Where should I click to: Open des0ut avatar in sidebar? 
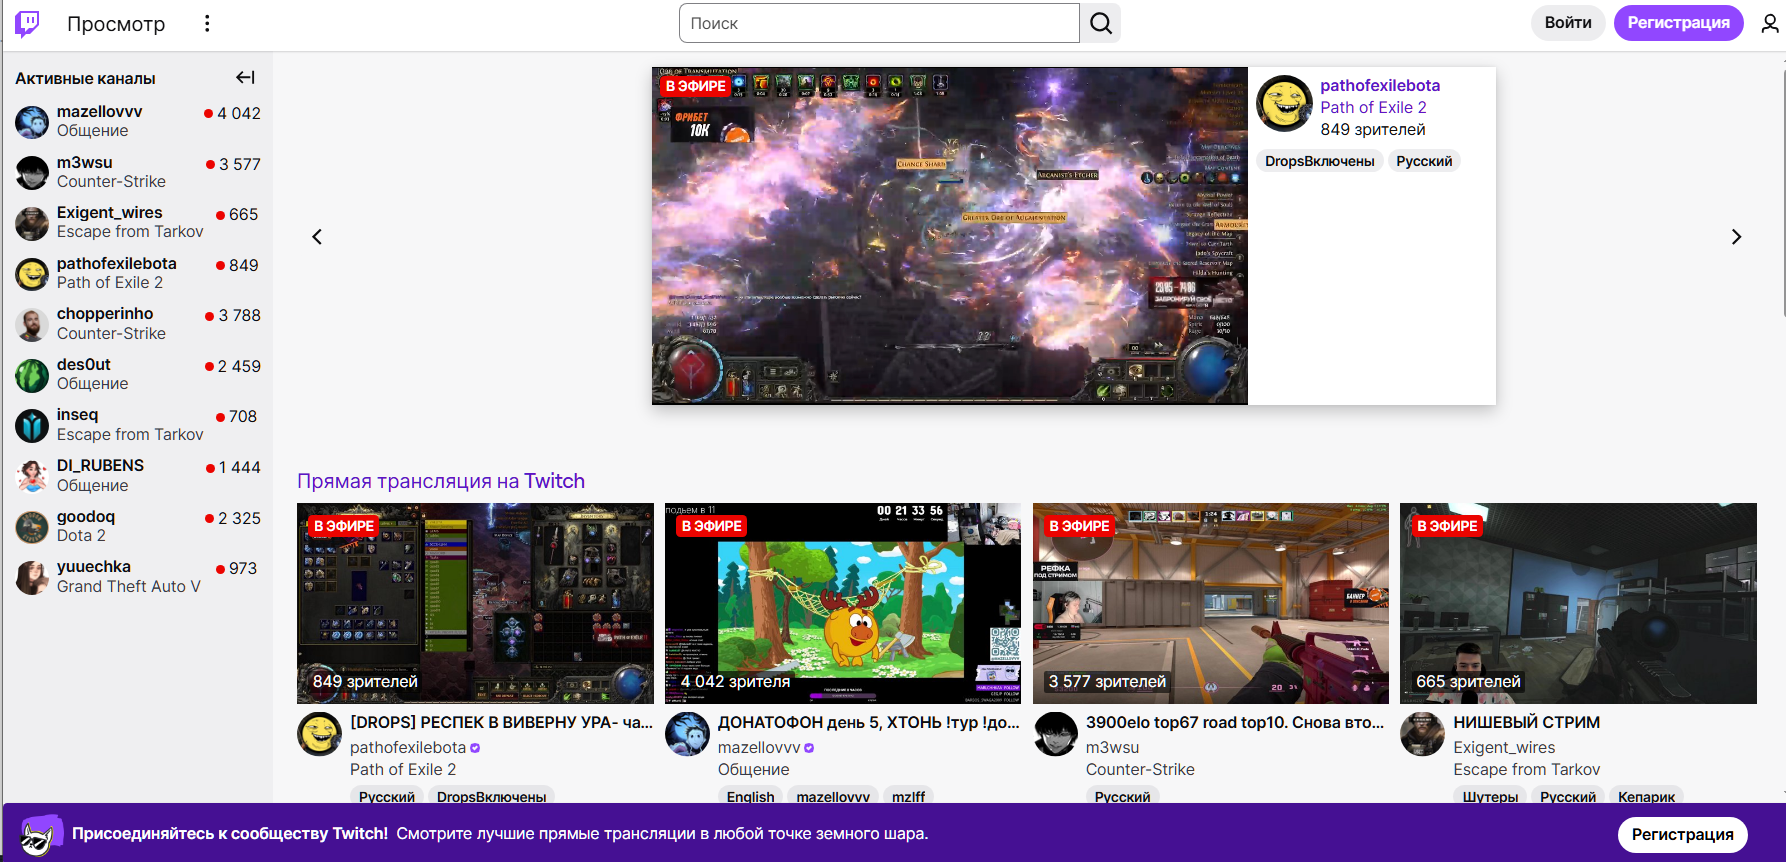(x=32, y=375)
